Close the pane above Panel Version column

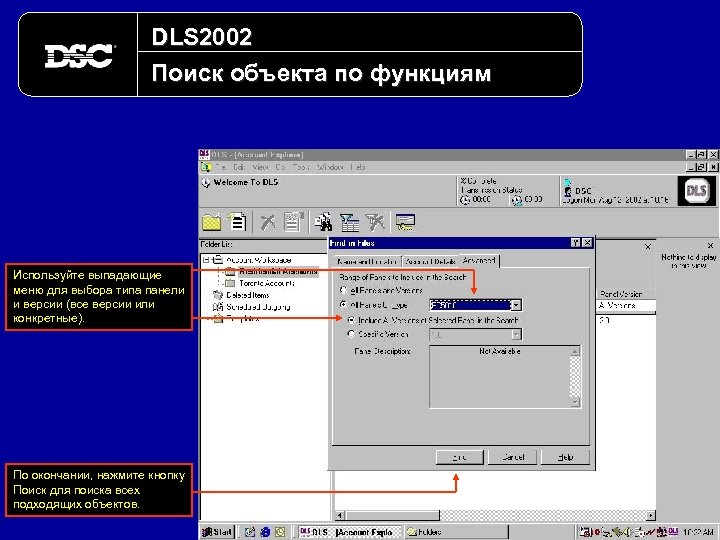tap(648, 247)
